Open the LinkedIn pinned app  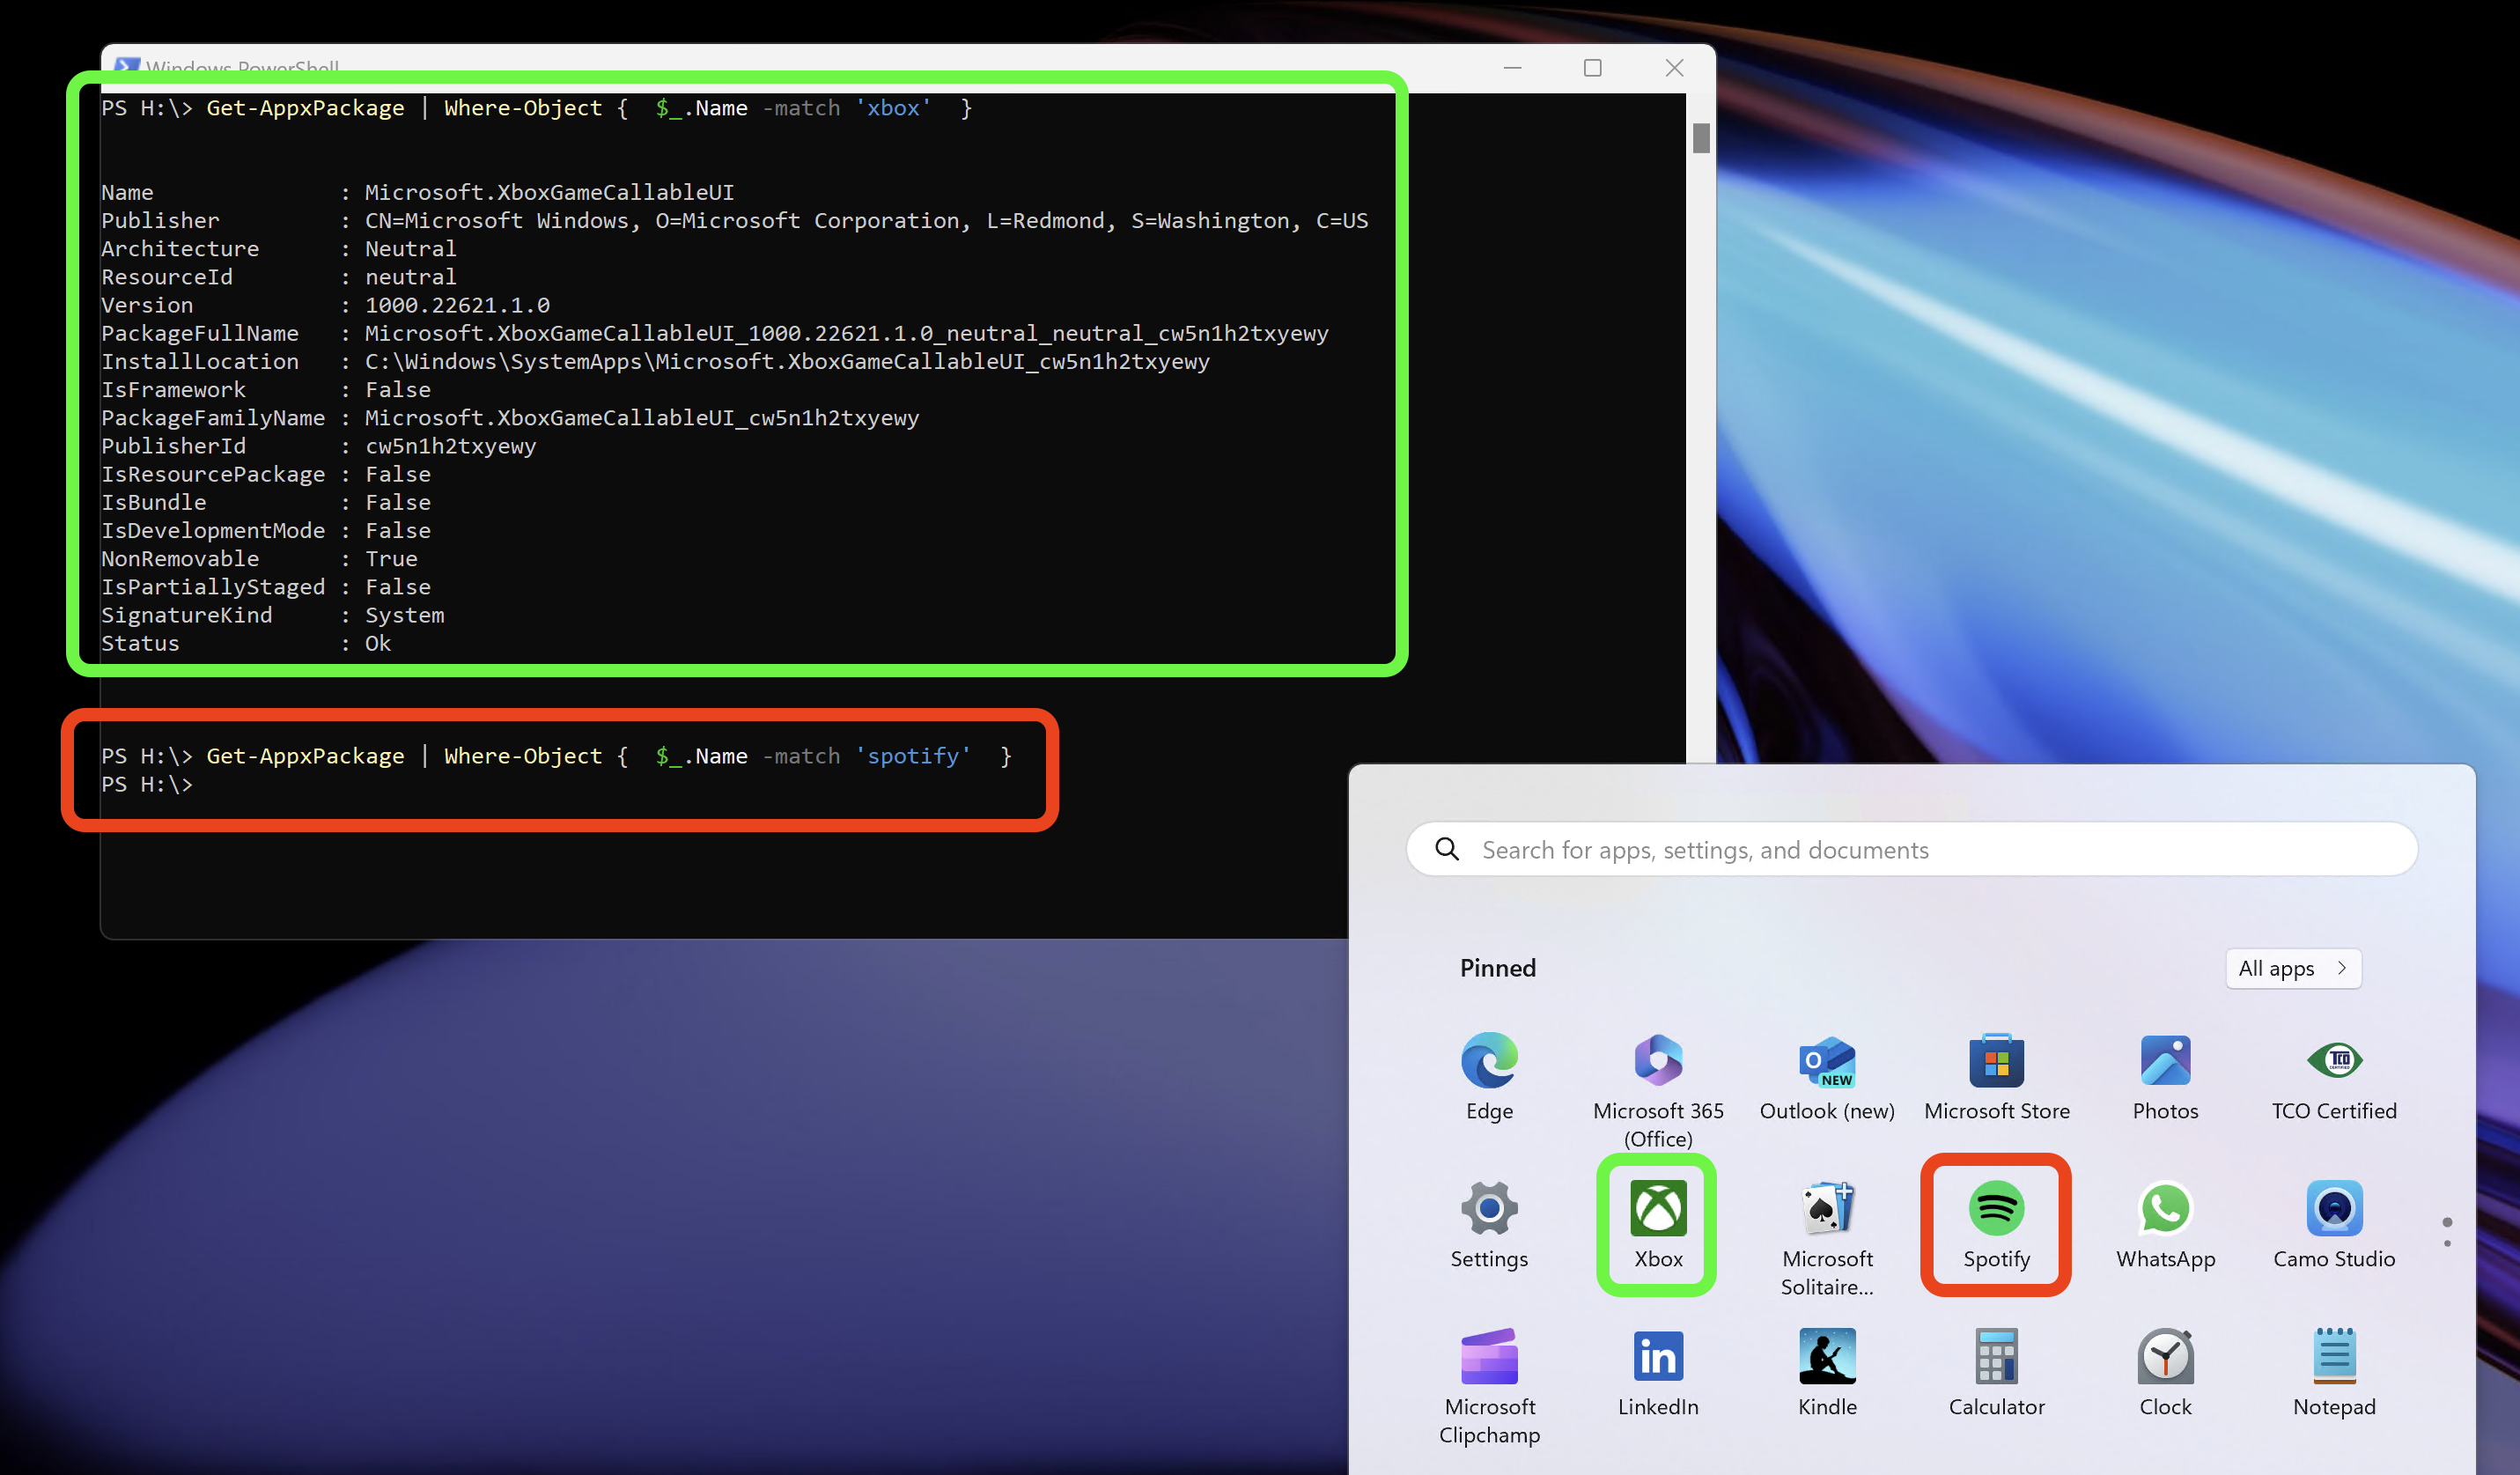(1658, 1372)
